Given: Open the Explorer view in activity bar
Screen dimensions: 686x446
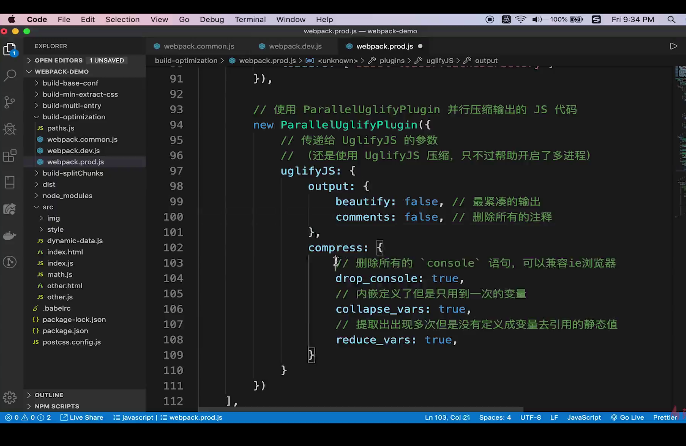Looking at the screenshot, I should coord(10,49).
